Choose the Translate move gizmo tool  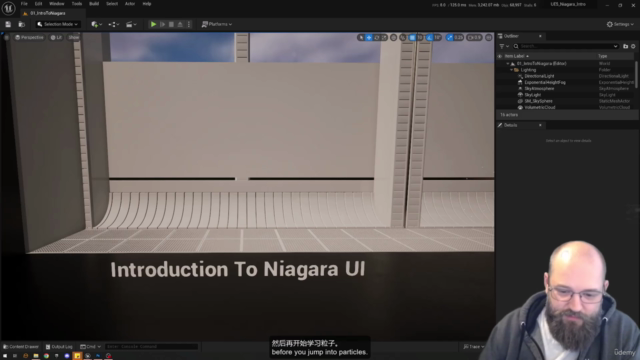[x=369, y=38]
